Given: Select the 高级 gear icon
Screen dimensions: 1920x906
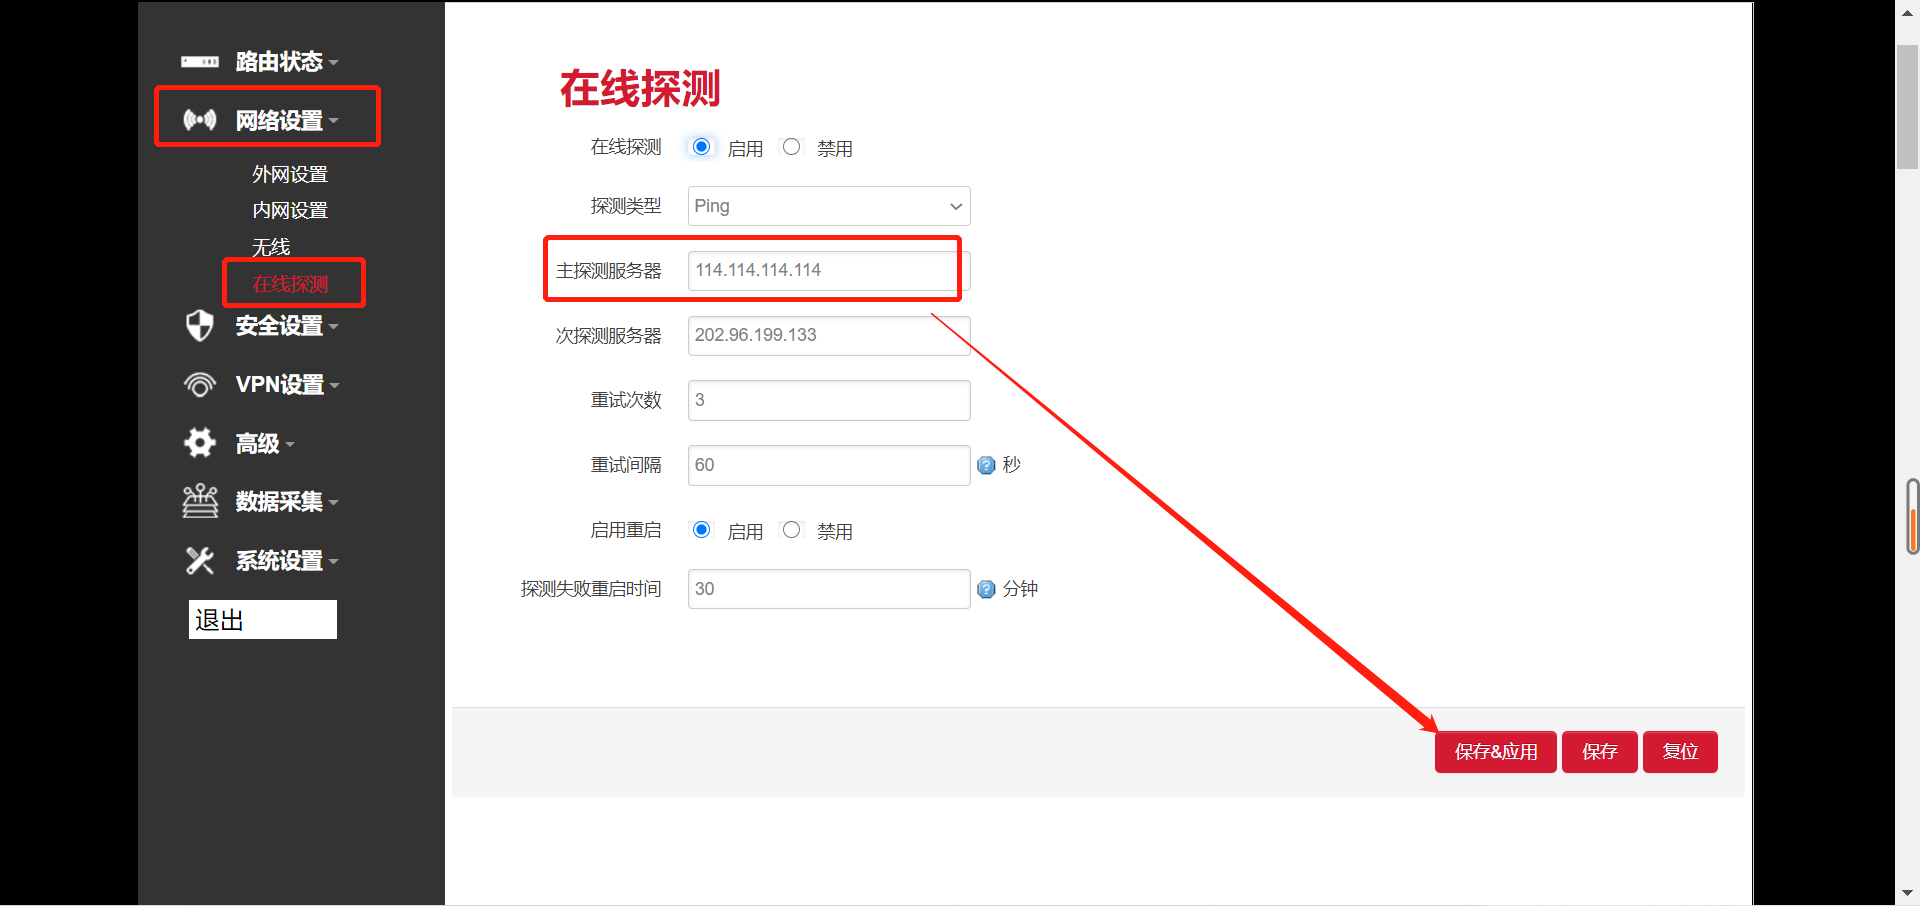Looking at the screenshot, I should pos(200,443).
